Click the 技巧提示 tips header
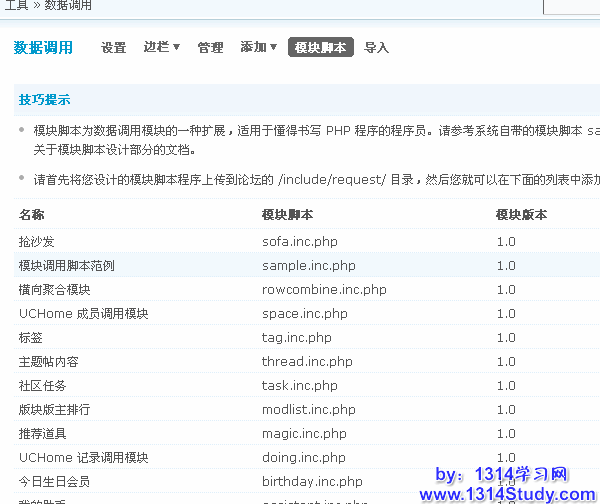The height and width of the screenshot is (504, 600). tap(44, 100)
